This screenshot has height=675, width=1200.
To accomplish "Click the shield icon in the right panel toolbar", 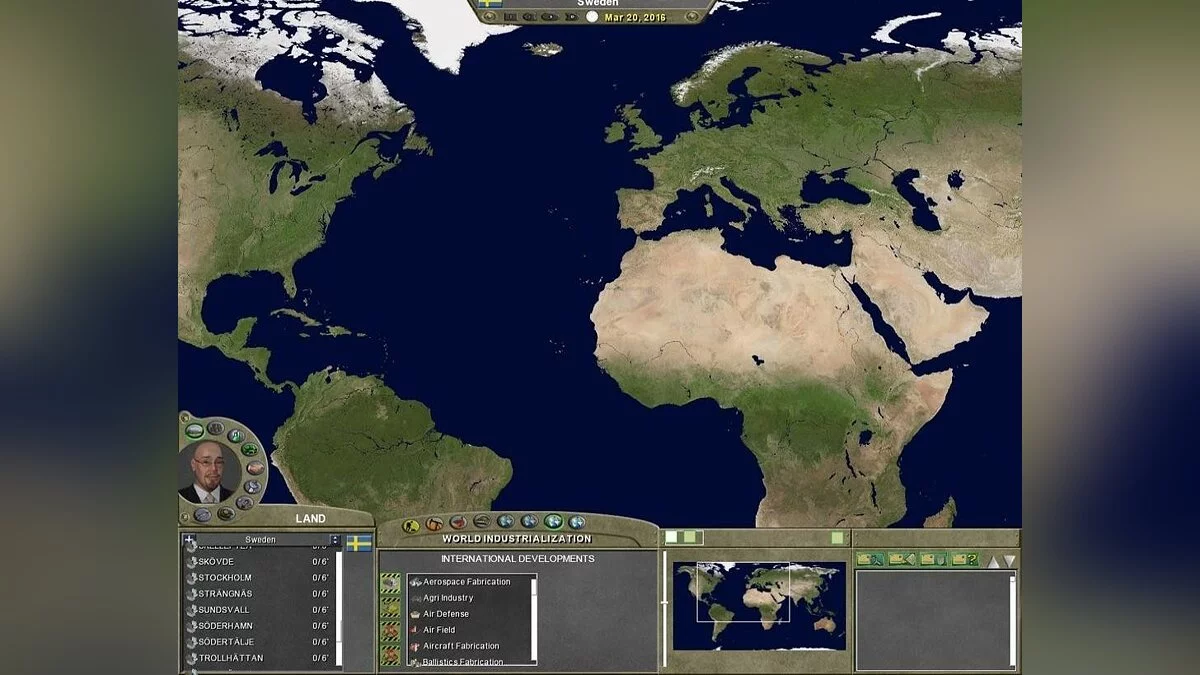I will tap(935, 560).
